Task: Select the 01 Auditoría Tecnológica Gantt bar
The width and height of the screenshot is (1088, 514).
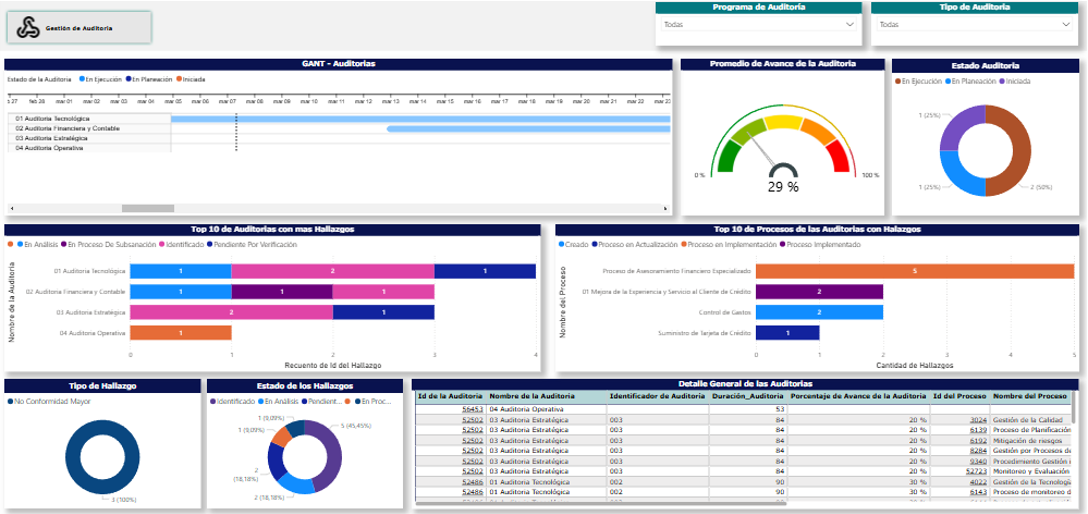Action: coord(420,119)
